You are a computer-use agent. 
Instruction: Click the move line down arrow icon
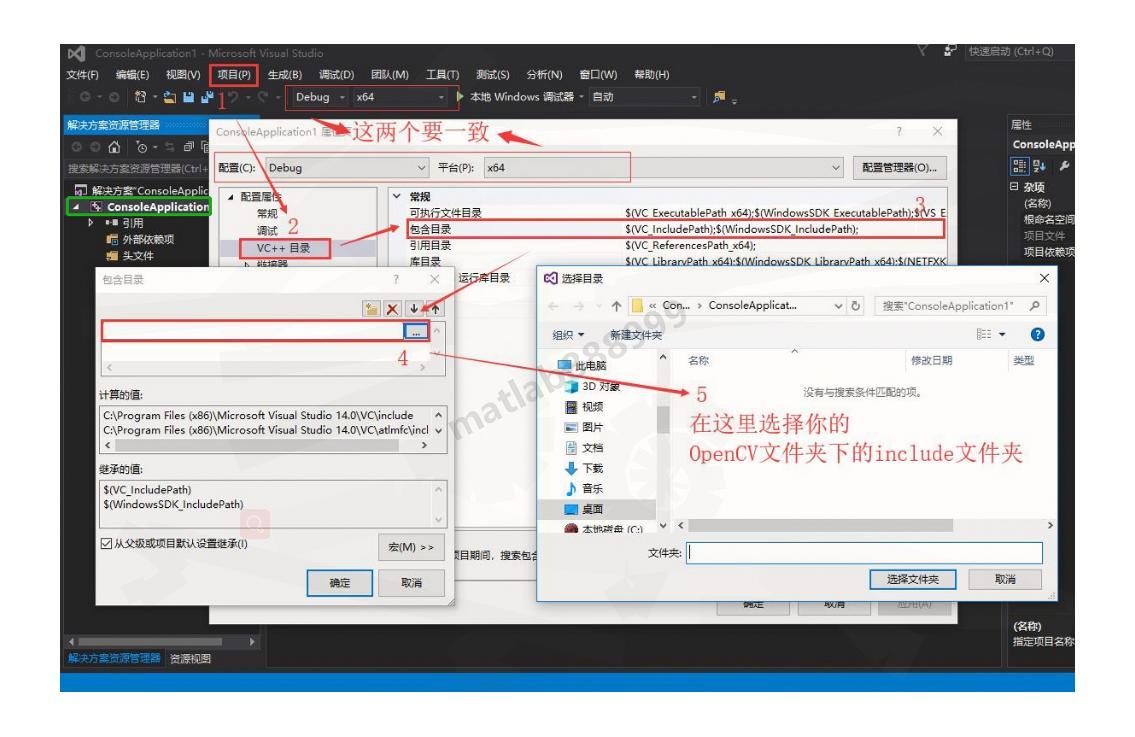tap(414, 309)
